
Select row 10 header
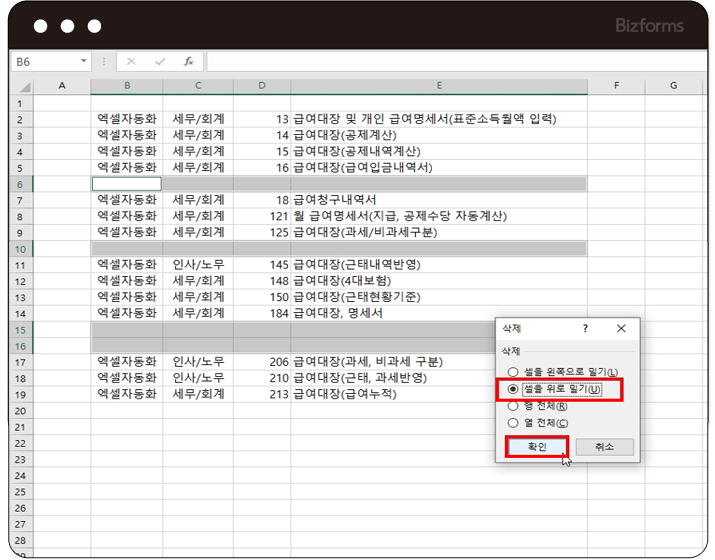pyautogui.click(x=20, y=248)
